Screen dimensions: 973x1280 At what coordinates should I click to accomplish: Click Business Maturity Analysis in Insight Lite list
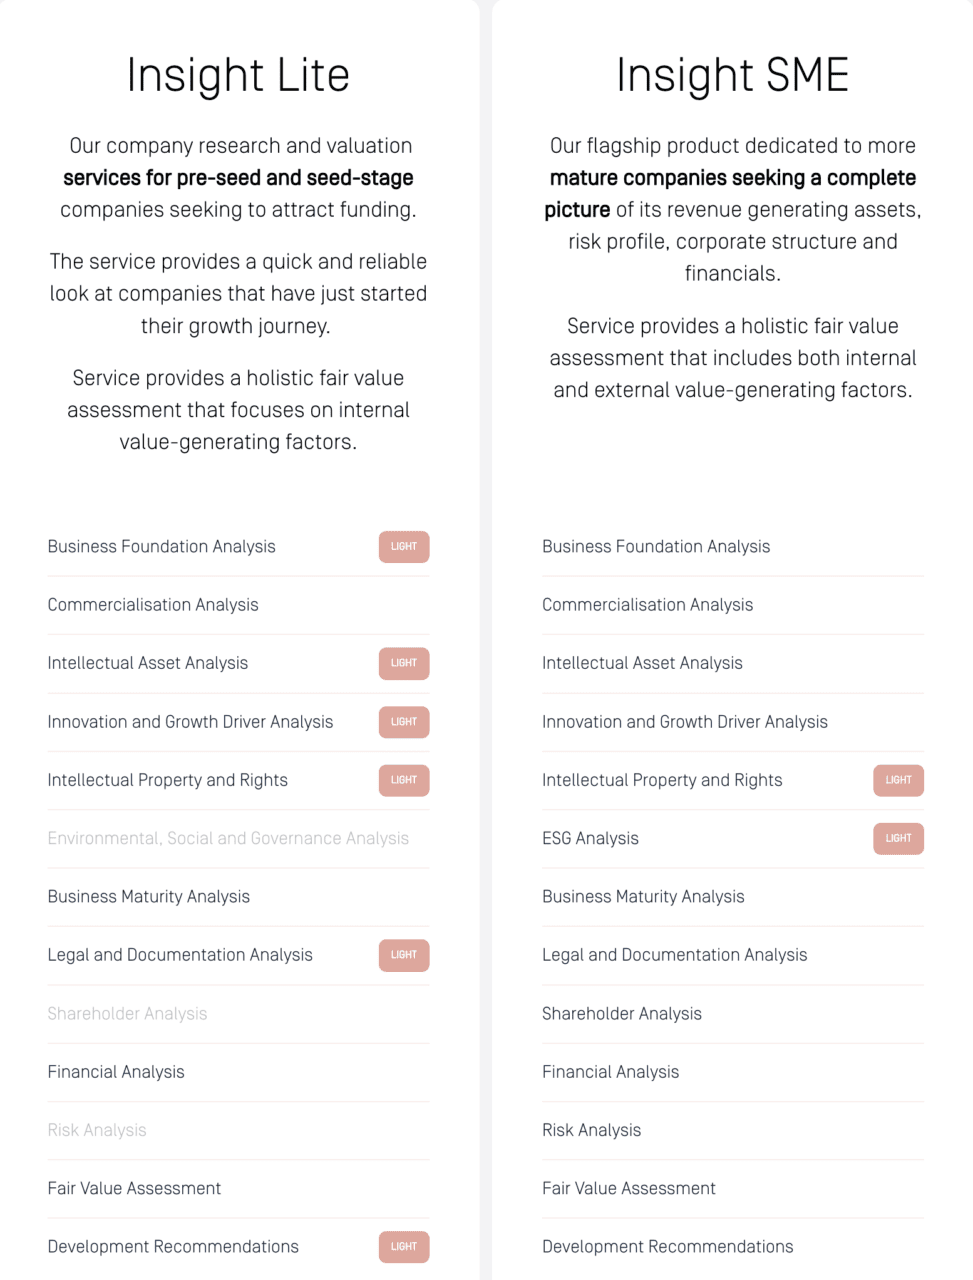tap(149, 897)
